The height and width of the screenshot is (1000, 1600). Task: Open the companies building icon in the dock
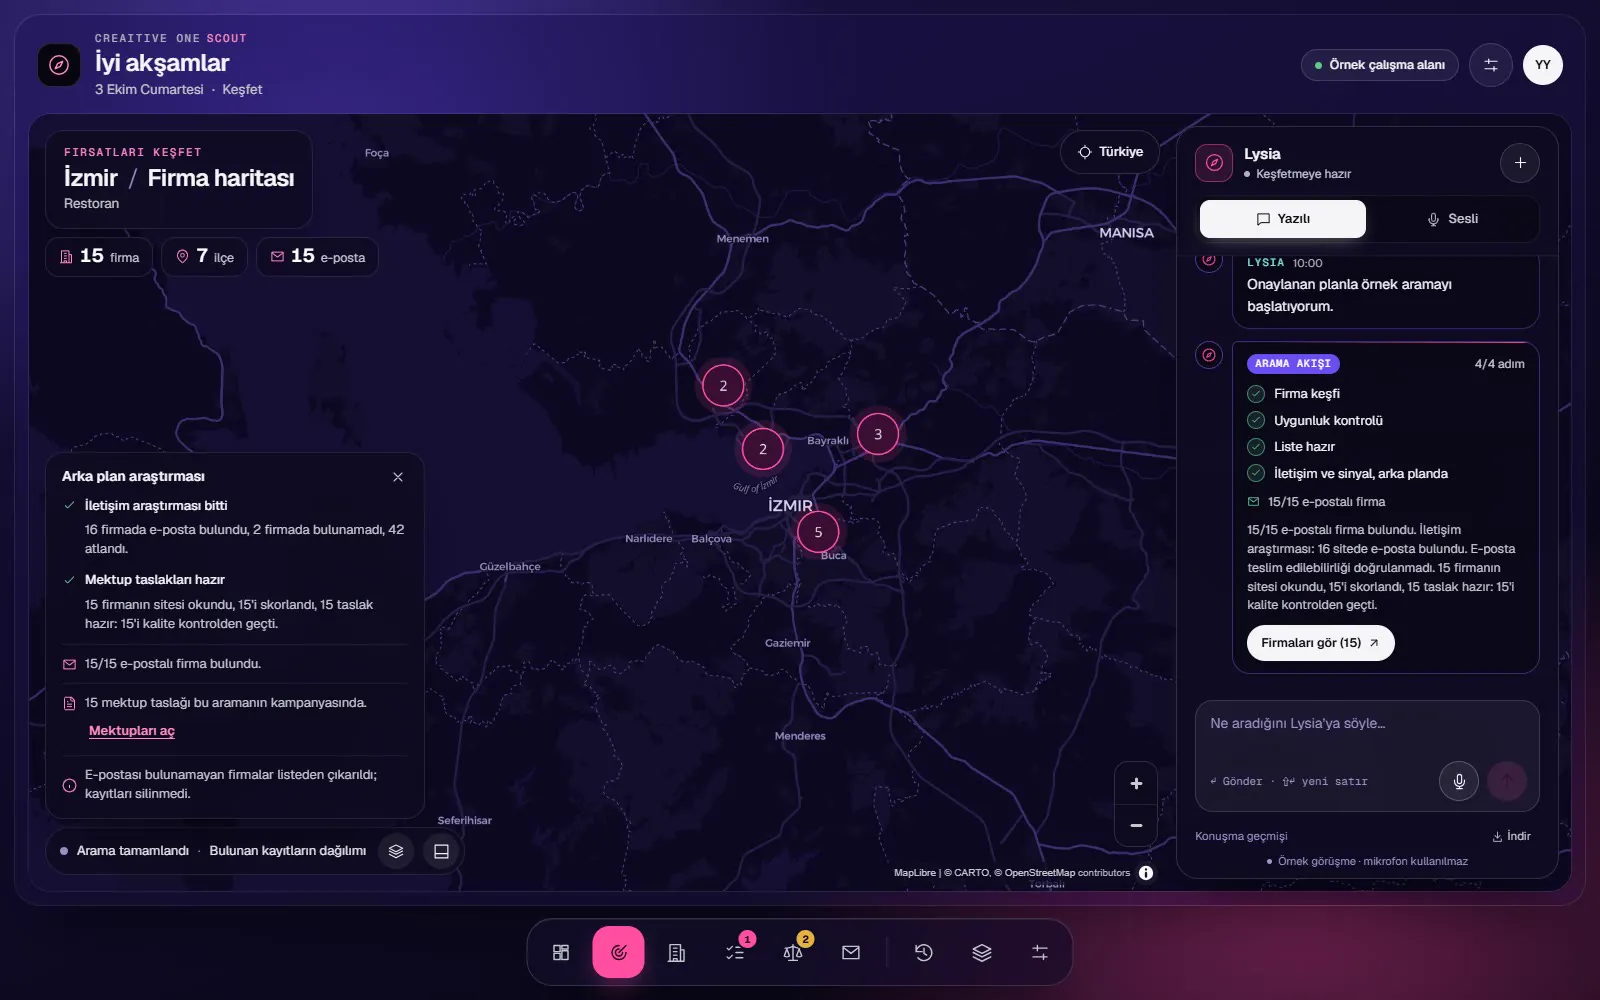677,952
